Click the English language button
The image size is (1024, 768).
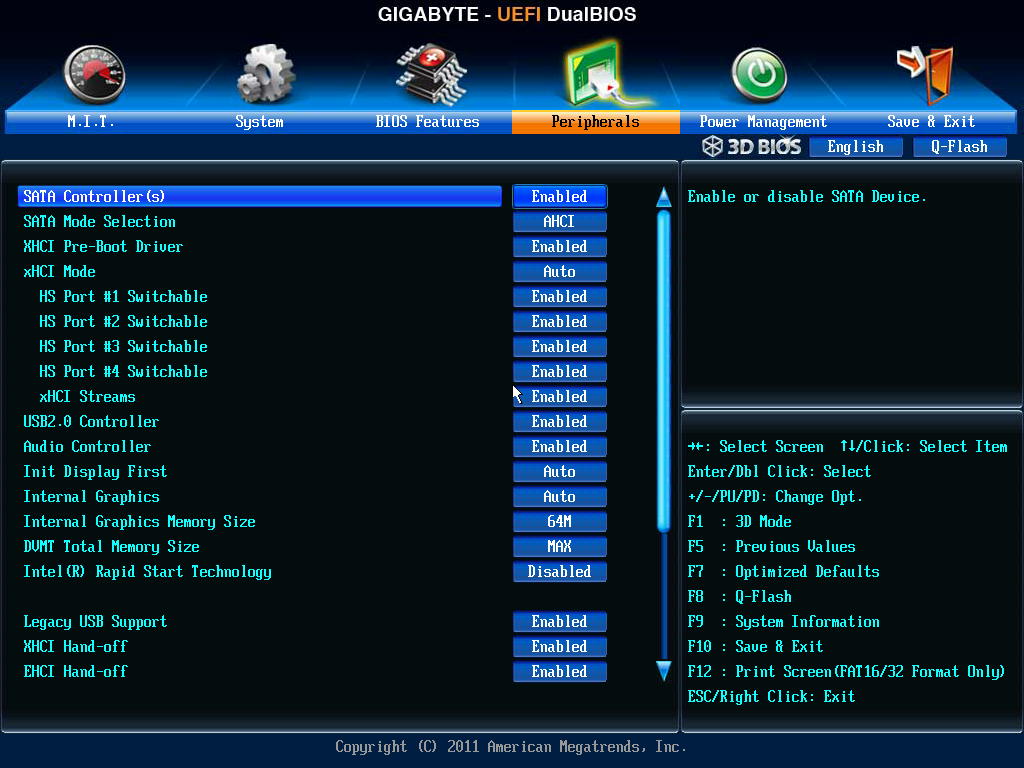pos(856,147)
